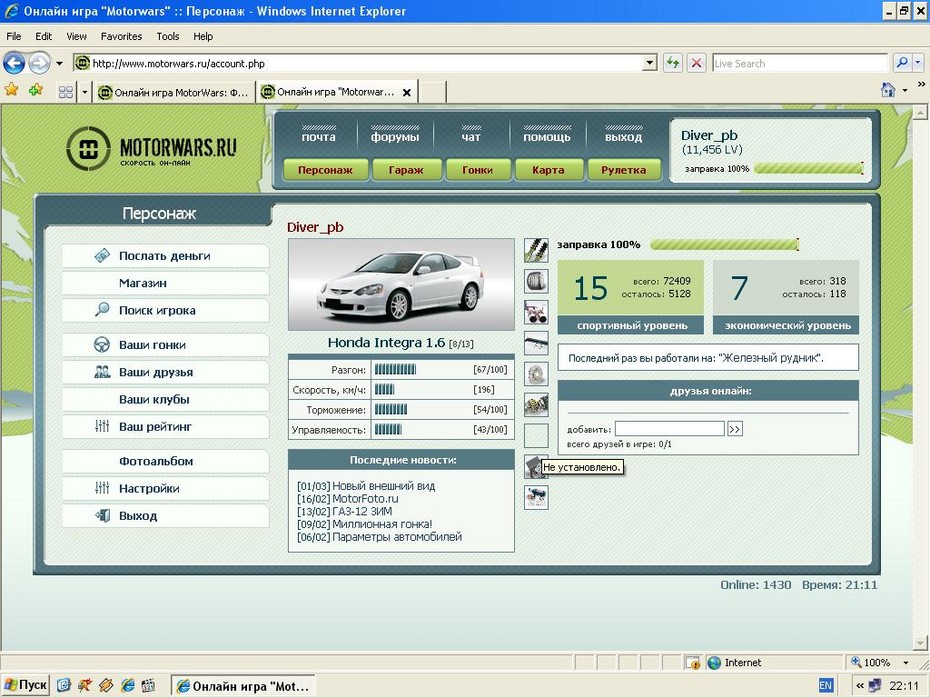The width and height of the screenshot is (930, 698).
Task: Select the Рулетка game tab
Action: (623, 170)
